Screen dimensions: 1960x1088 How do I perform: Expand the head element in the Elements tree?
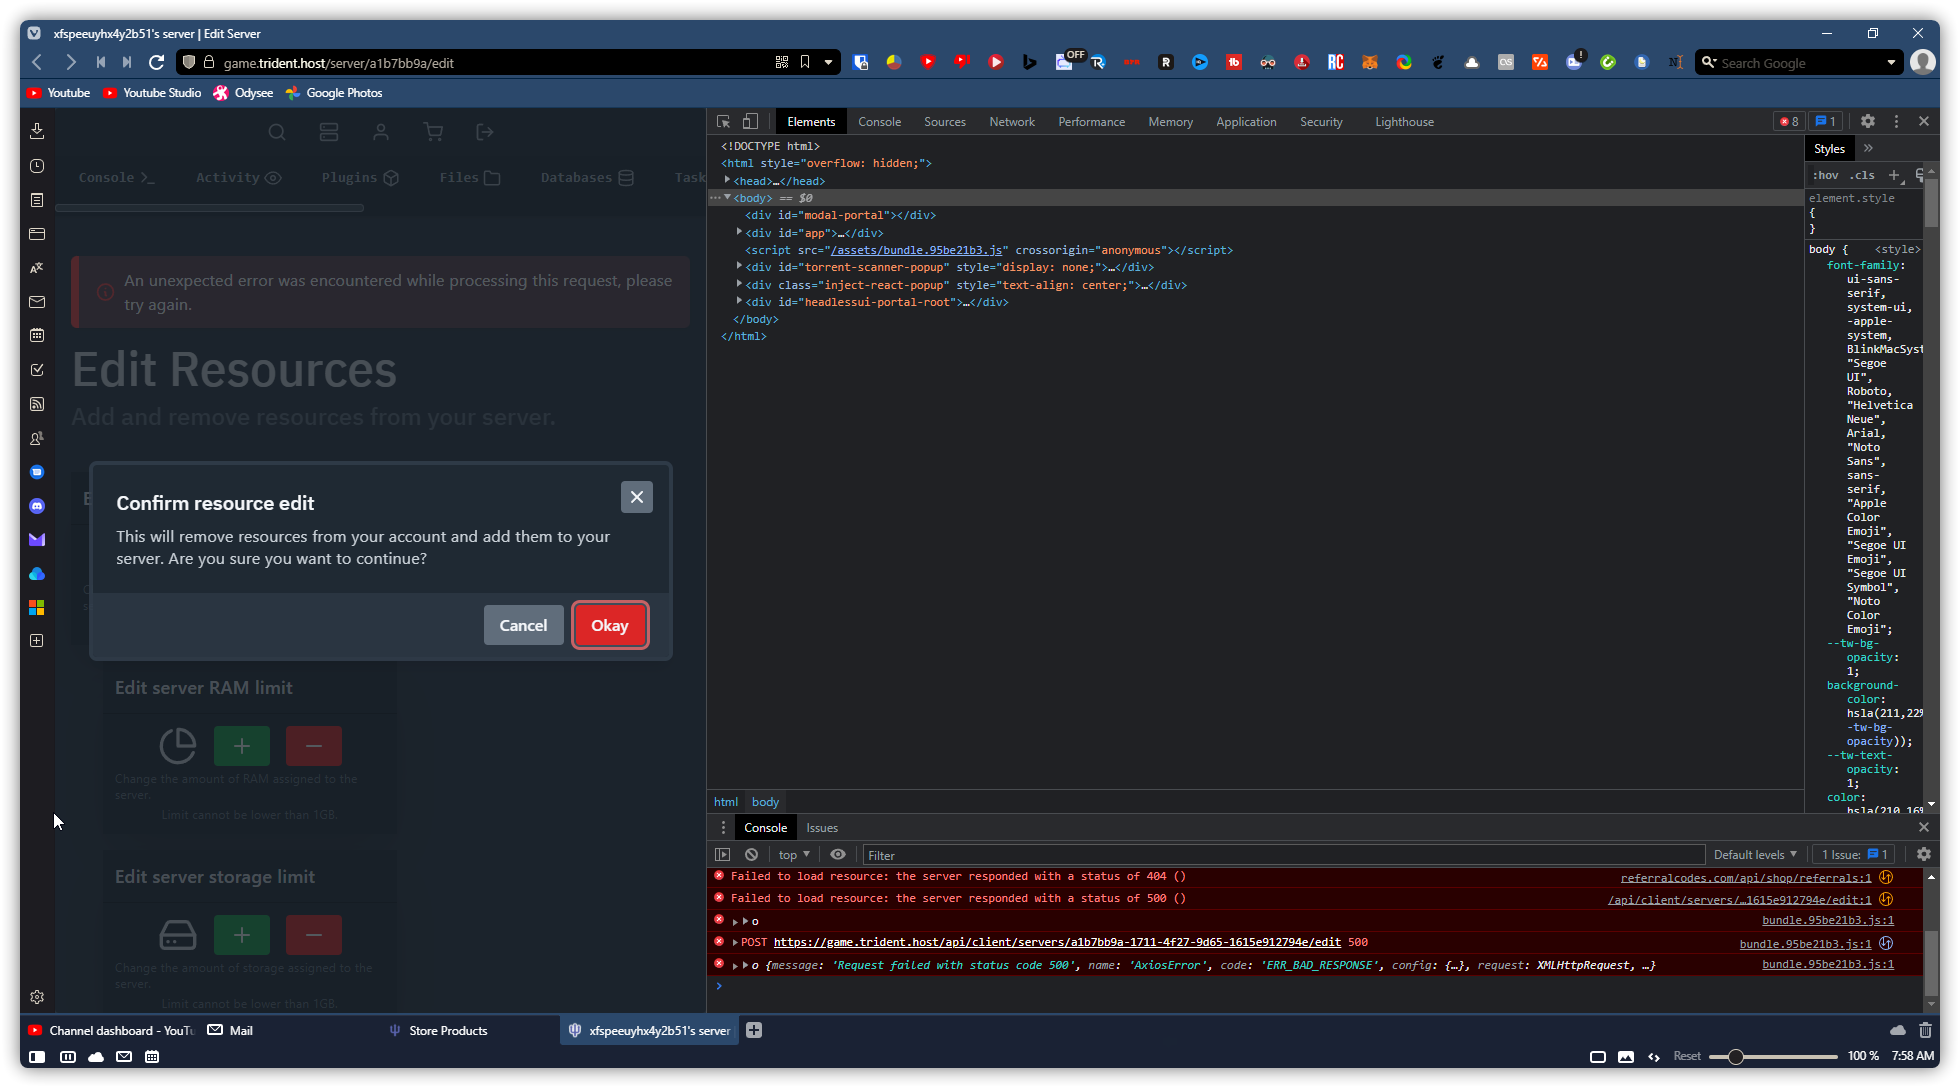(727, 181)
